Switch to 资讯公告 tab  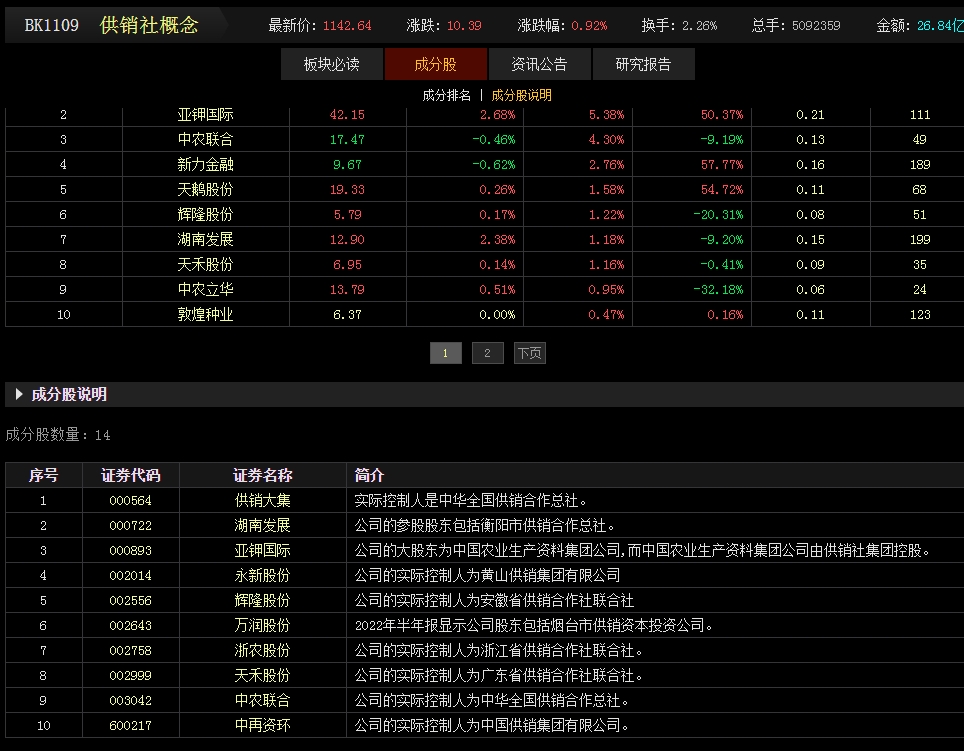pyautogui.click(x=539, y=64)
